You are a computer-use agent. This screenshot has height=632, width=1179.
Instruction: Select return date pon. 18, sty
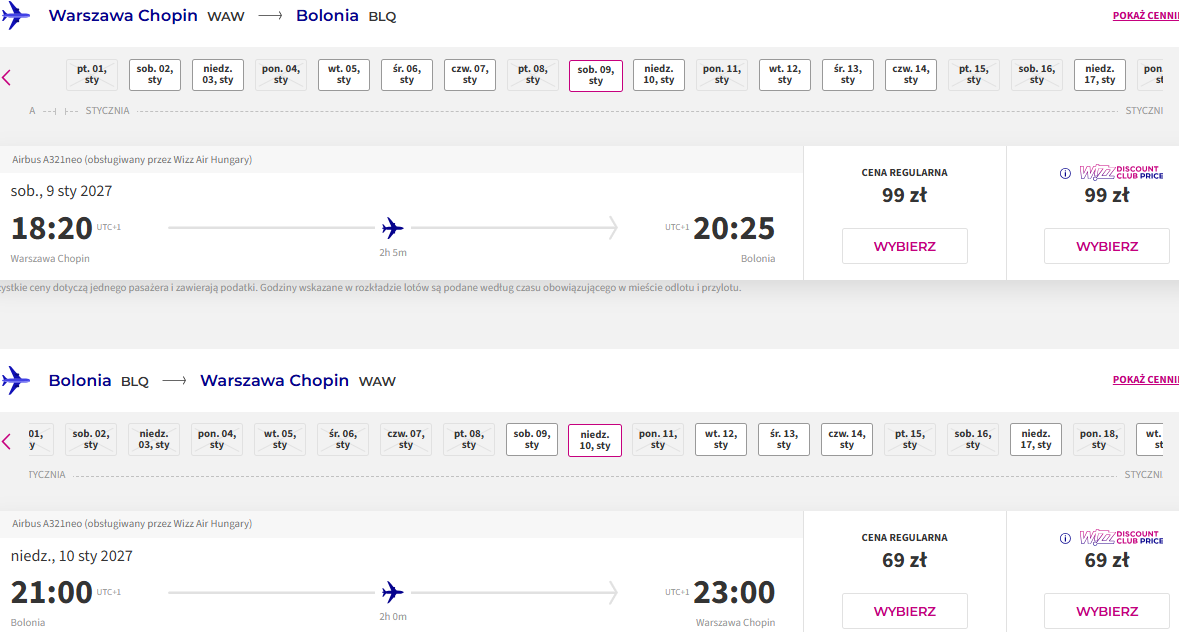tap(1099, 440)
